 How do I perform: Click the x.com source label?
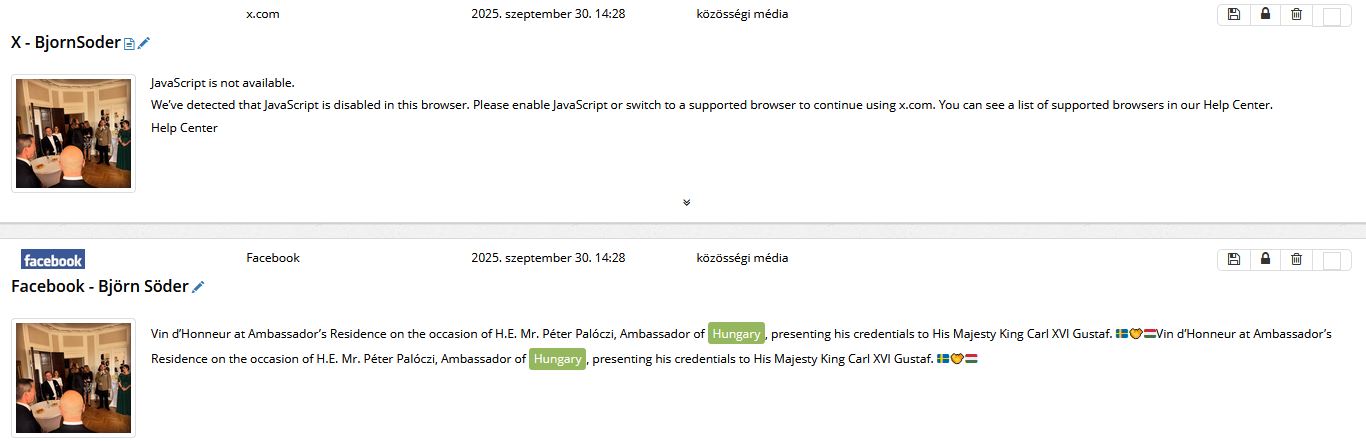263,14
